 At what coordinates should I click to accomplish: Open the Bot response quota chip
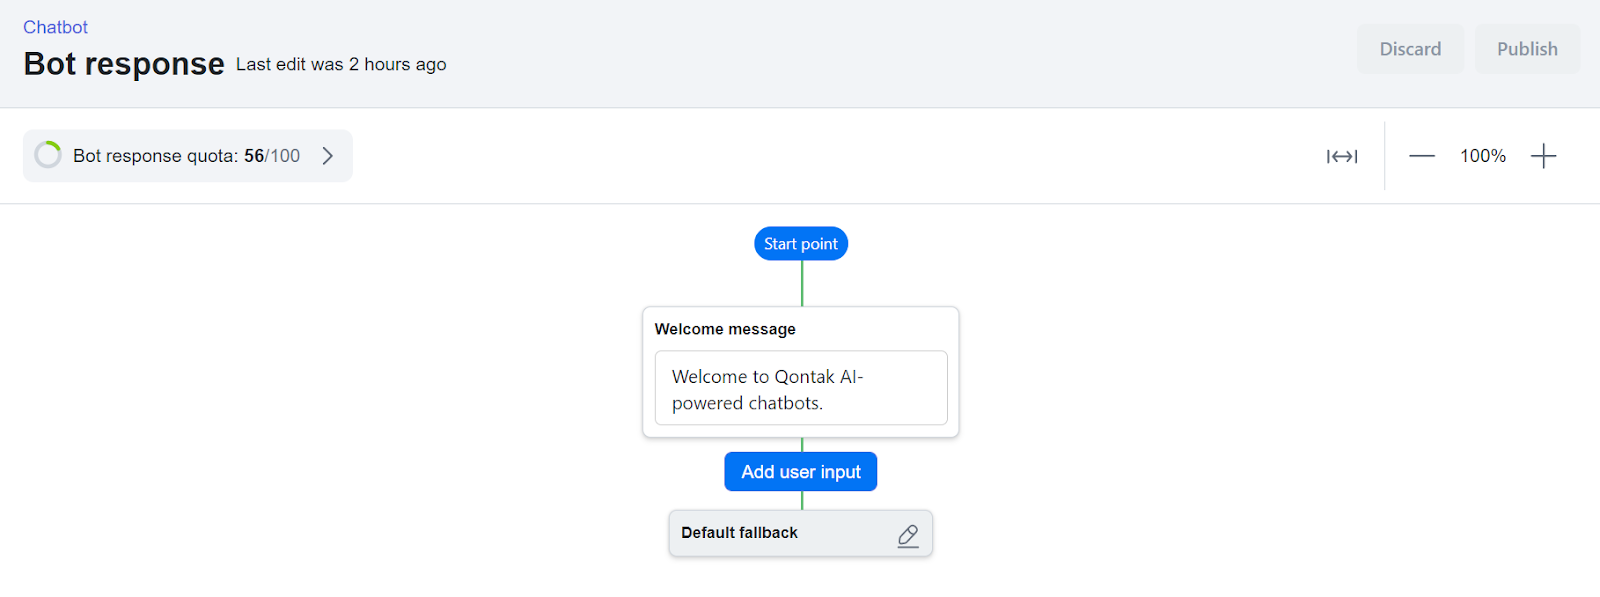pos(188,156)
